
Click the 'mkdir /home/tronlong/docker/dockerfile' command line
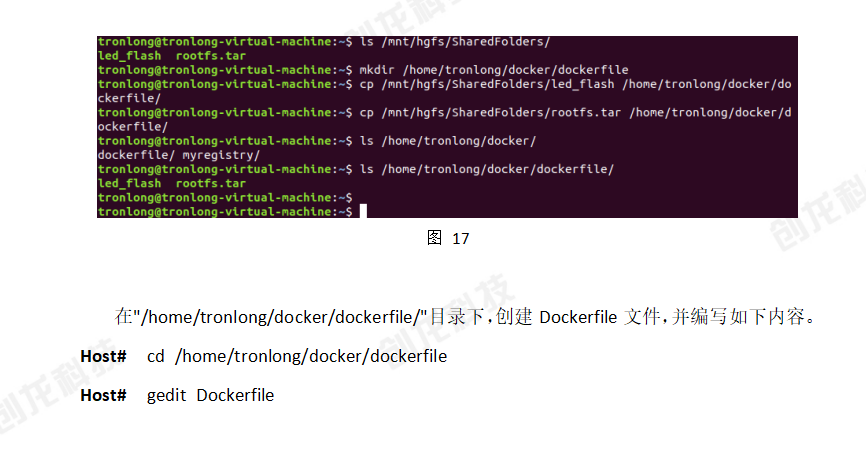click(x=363, y=70)
